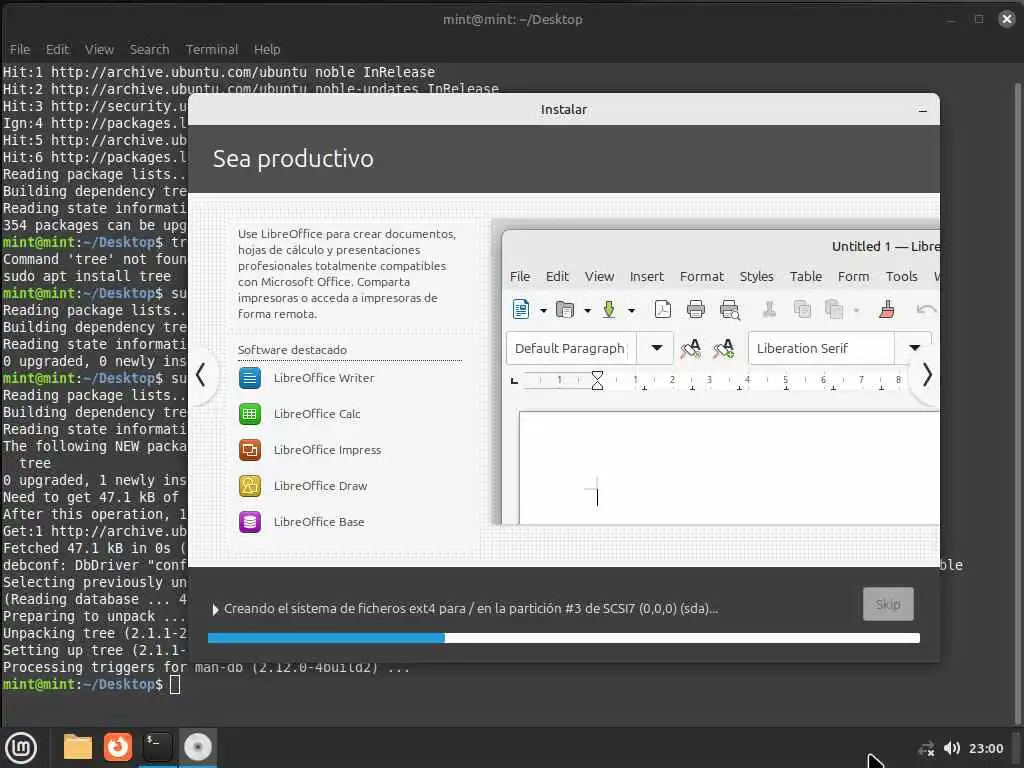This screenshot has width=1024, height=768.
Task: Click the Undo arrow in Writer preview
Action: (926, 309)
